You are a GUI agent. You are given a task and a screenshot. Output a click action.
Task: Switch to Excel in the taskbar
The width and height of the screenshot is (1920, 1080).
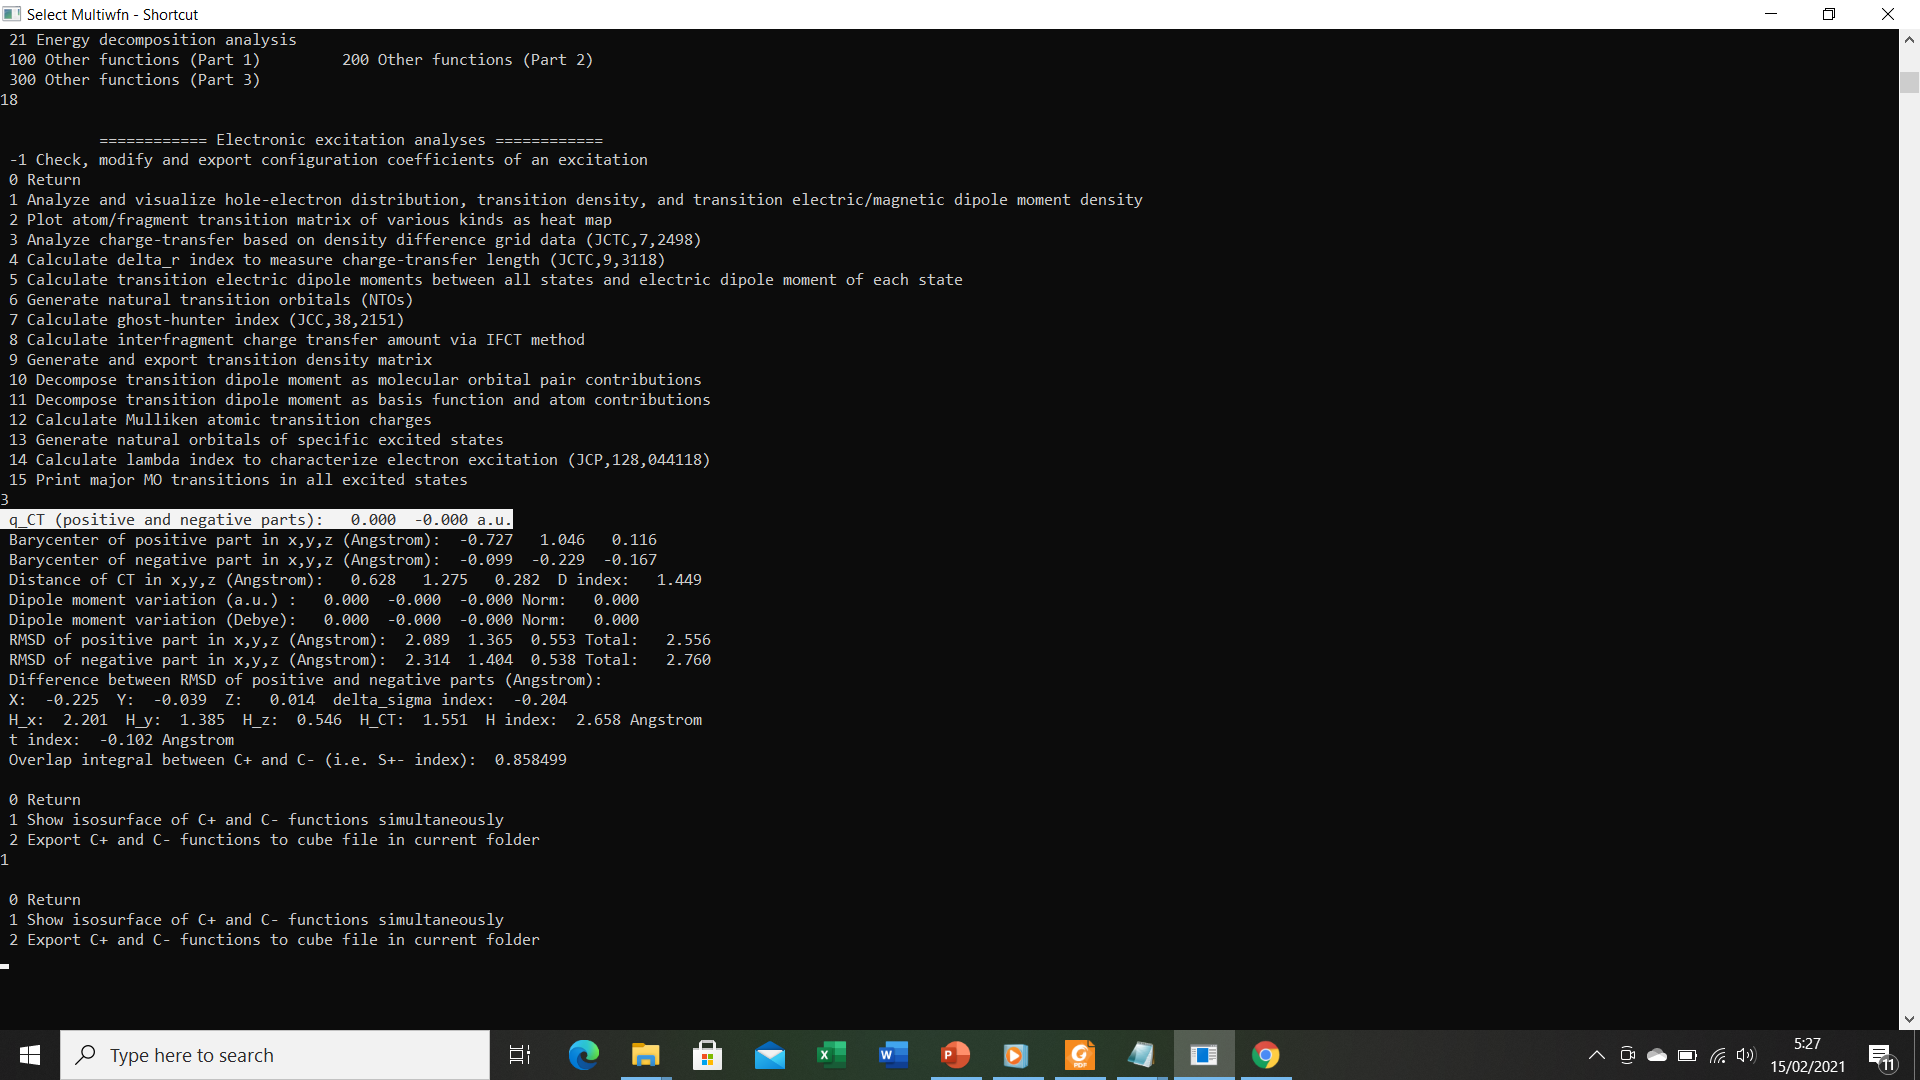pos(831,1055)
